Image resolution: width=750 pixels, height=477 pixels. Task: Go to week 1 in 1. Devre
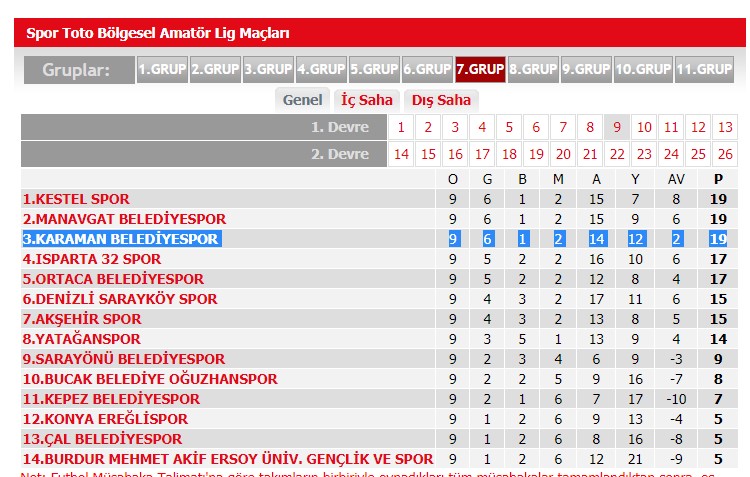pyautogui.click(x=401, y=127)
